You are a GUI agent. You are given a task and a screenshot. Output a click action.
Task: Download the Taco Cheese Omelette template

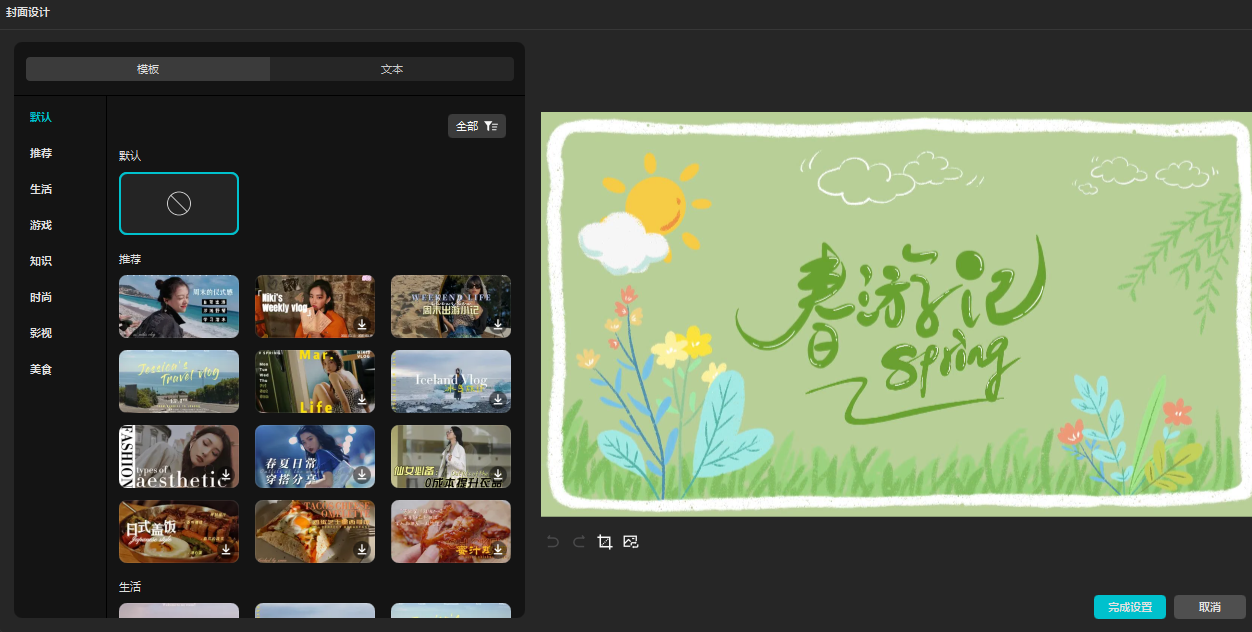pyautogui.click(x=362, y=550)
